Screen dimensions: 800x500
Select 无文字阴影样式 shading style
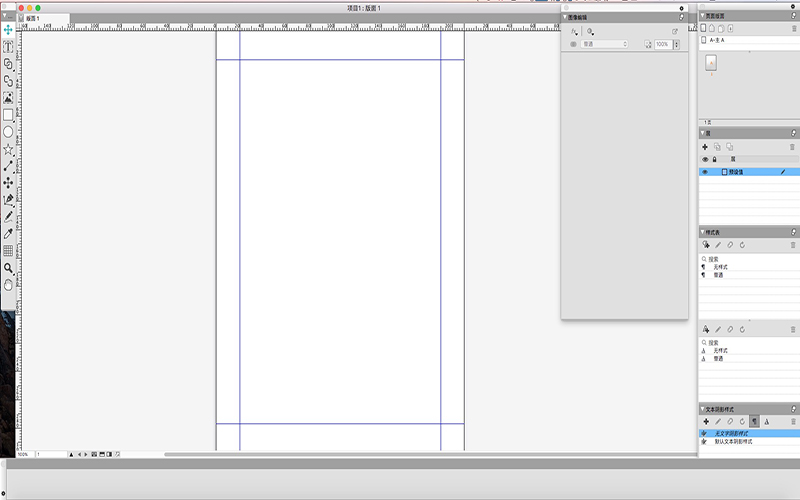tap(749, 434)
